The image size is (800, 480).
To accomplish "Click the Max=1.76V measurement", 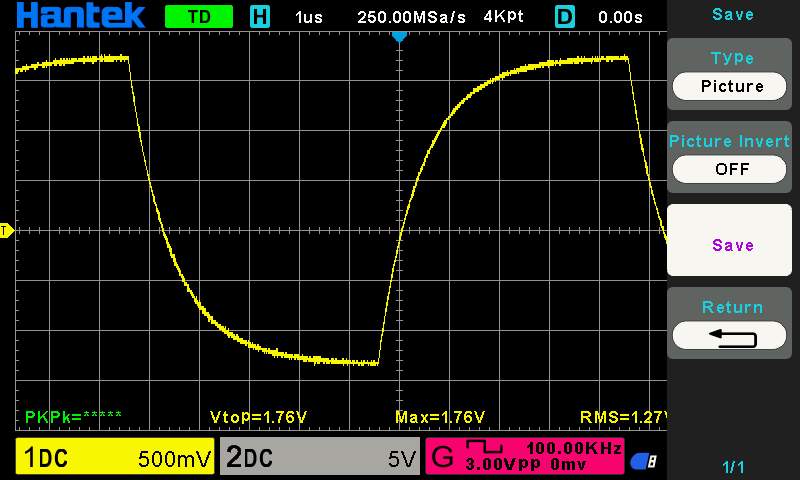I will point(440,417).
